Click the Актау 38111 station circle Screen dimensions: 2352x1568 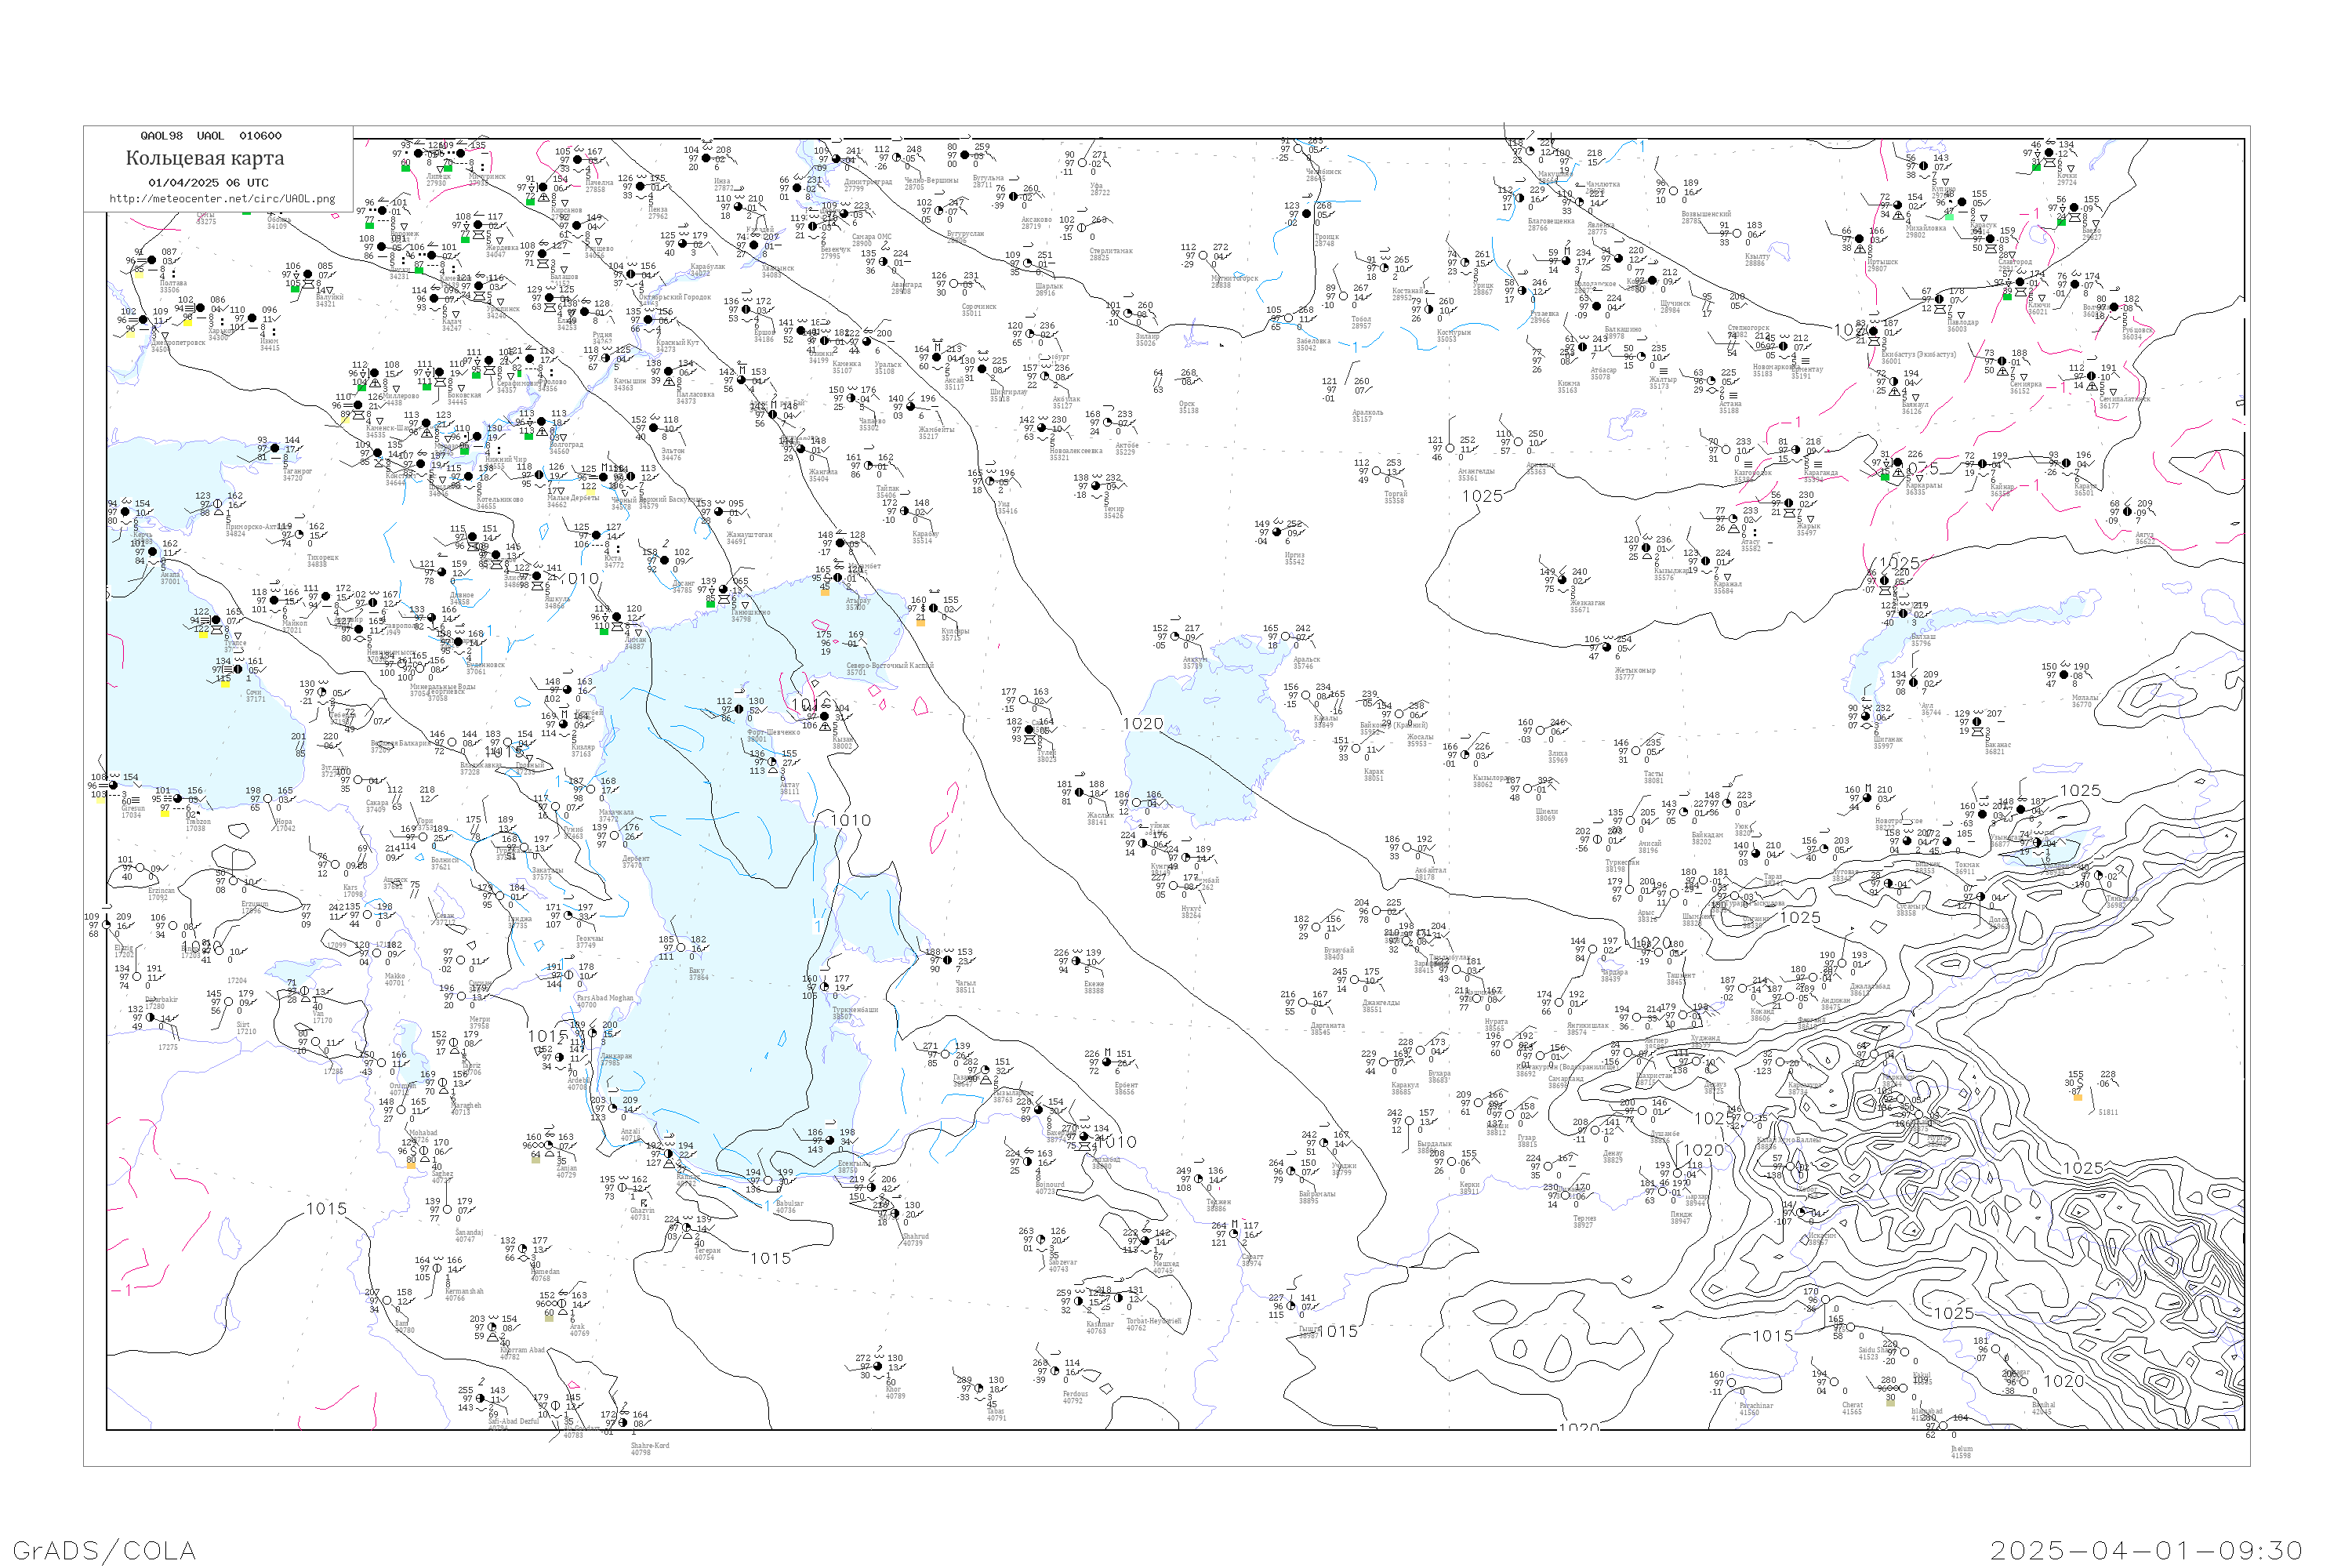774,764
